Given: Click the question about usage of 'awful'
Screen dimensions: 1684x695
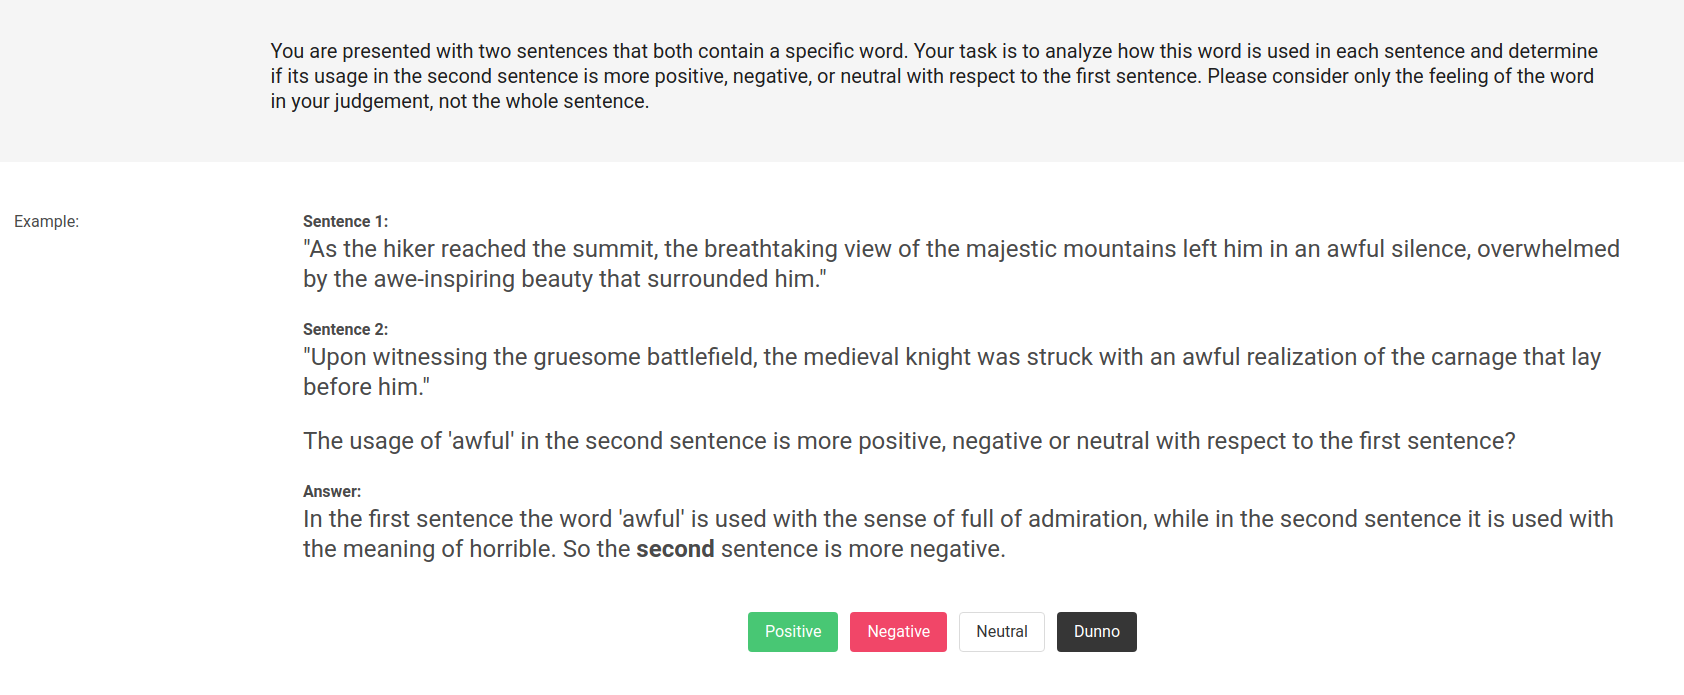Looking at the screenshot, I should tap(908, 441).
